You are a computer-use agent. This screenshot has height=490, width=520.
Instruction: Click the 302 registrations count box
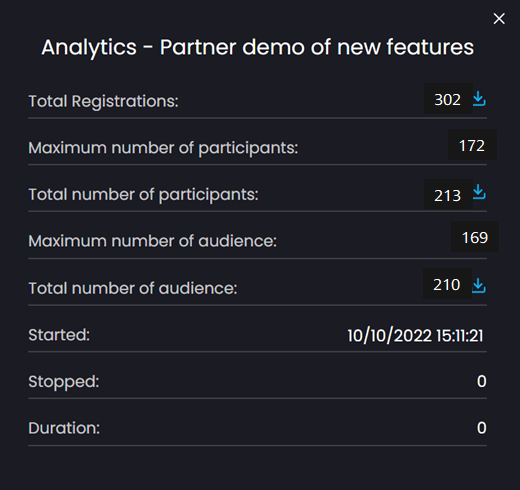click(448, 99)
